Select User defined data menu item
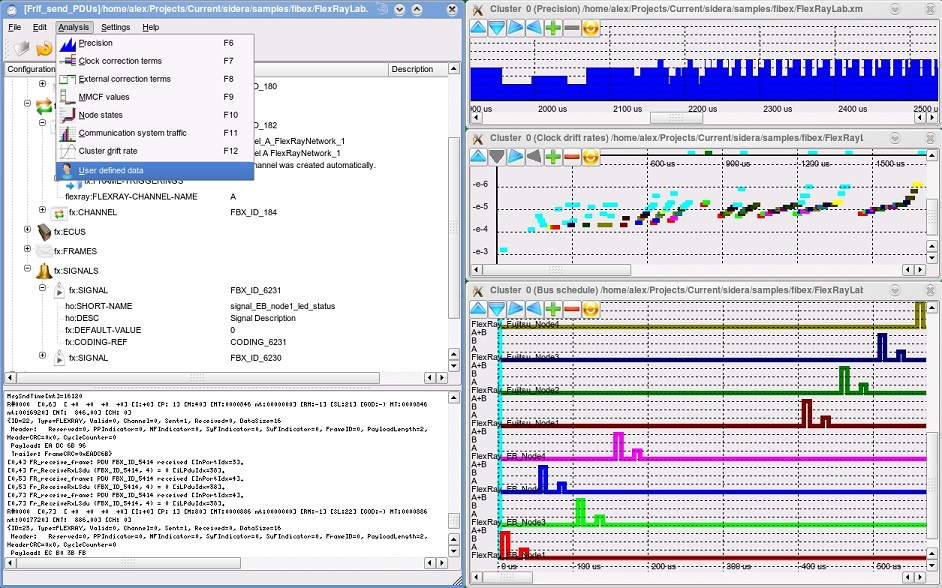Image resolution: width=942 pixels, height=588 pixels. [x=155, y=171]
